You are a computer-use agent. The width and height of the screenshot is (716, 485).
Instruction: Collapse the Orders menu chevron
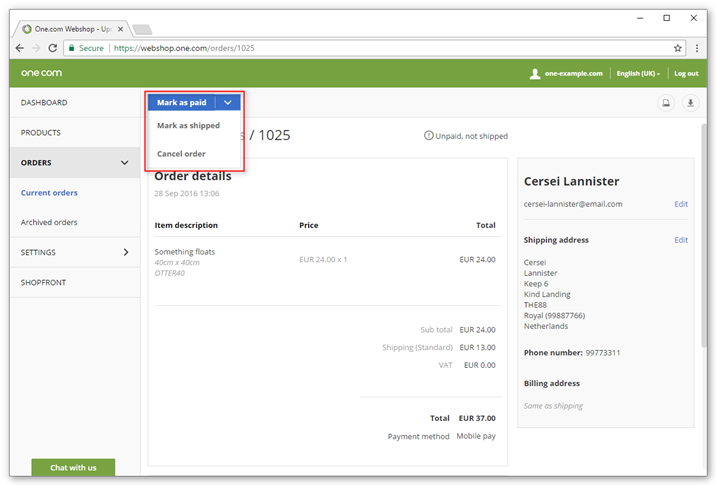tap(125, 163)
